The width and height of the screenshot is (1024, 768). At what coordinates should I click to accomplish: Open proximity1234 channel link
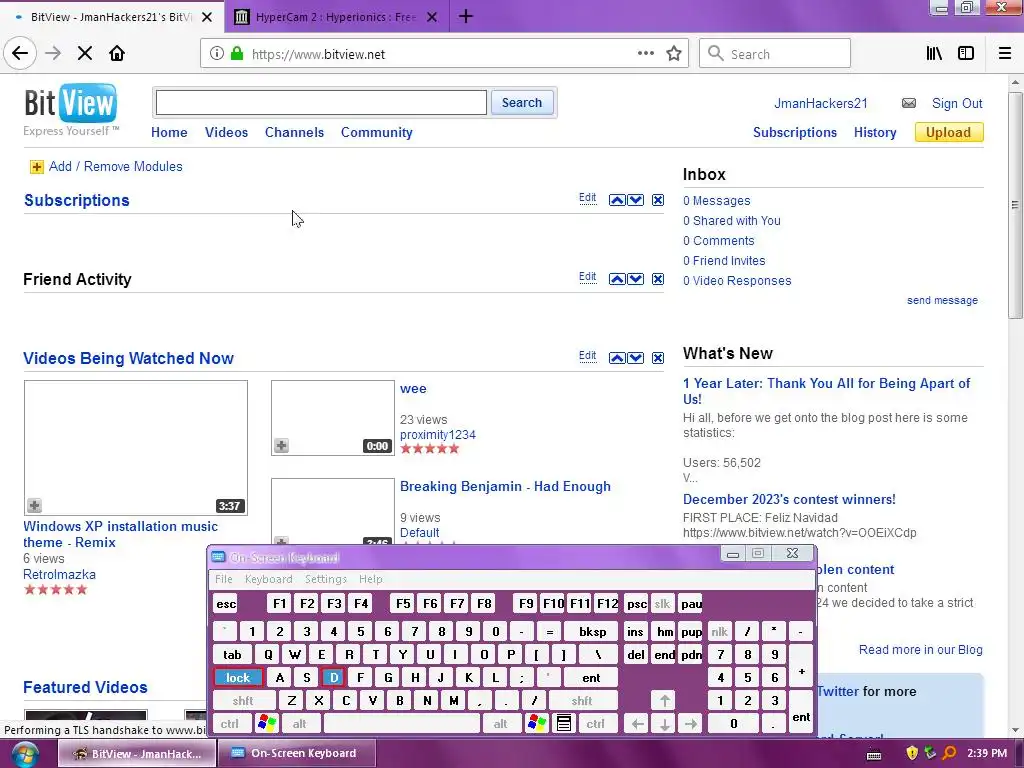(438, 435)
